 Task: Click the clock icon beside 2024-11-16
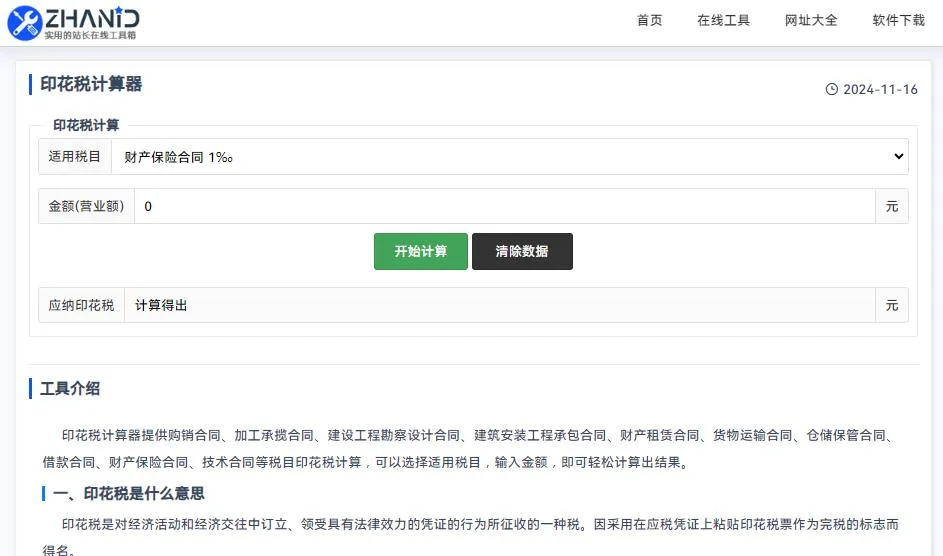click(x=832, y=90)
